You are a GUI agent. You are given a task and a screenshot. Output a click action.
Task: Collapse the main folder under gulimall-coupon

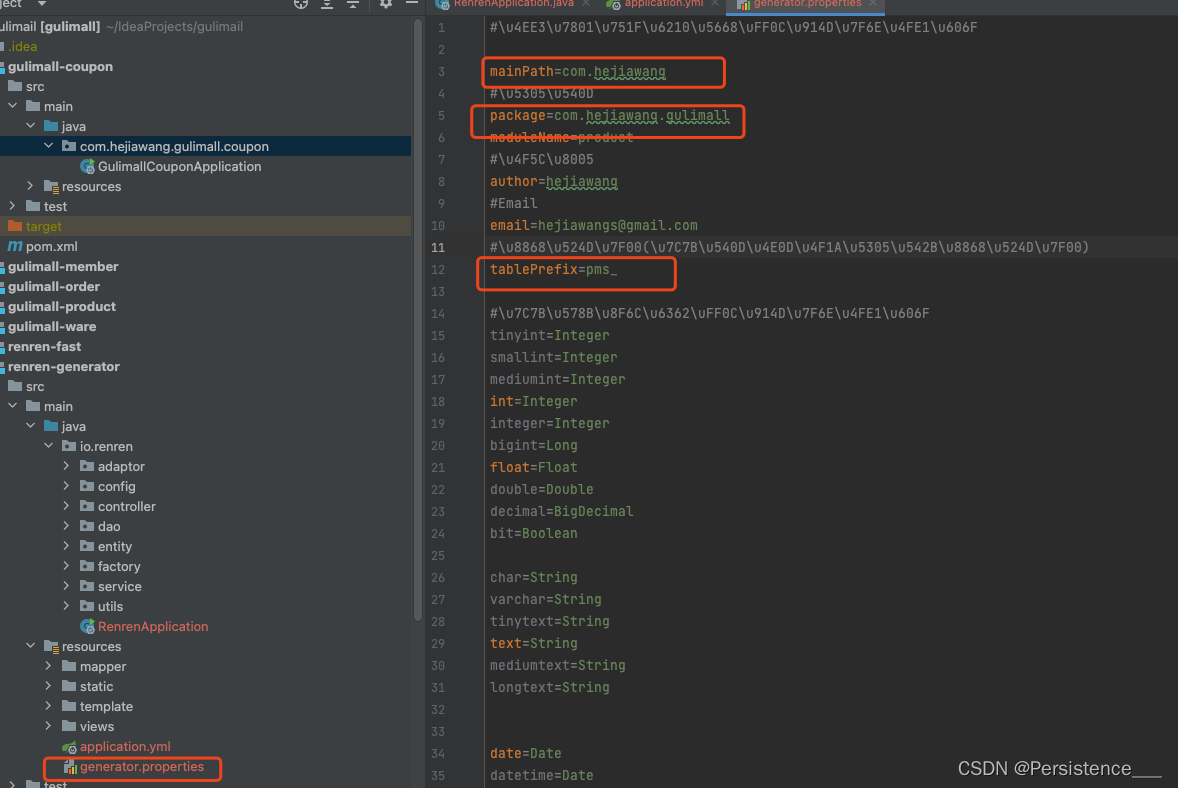click(13, 106)
